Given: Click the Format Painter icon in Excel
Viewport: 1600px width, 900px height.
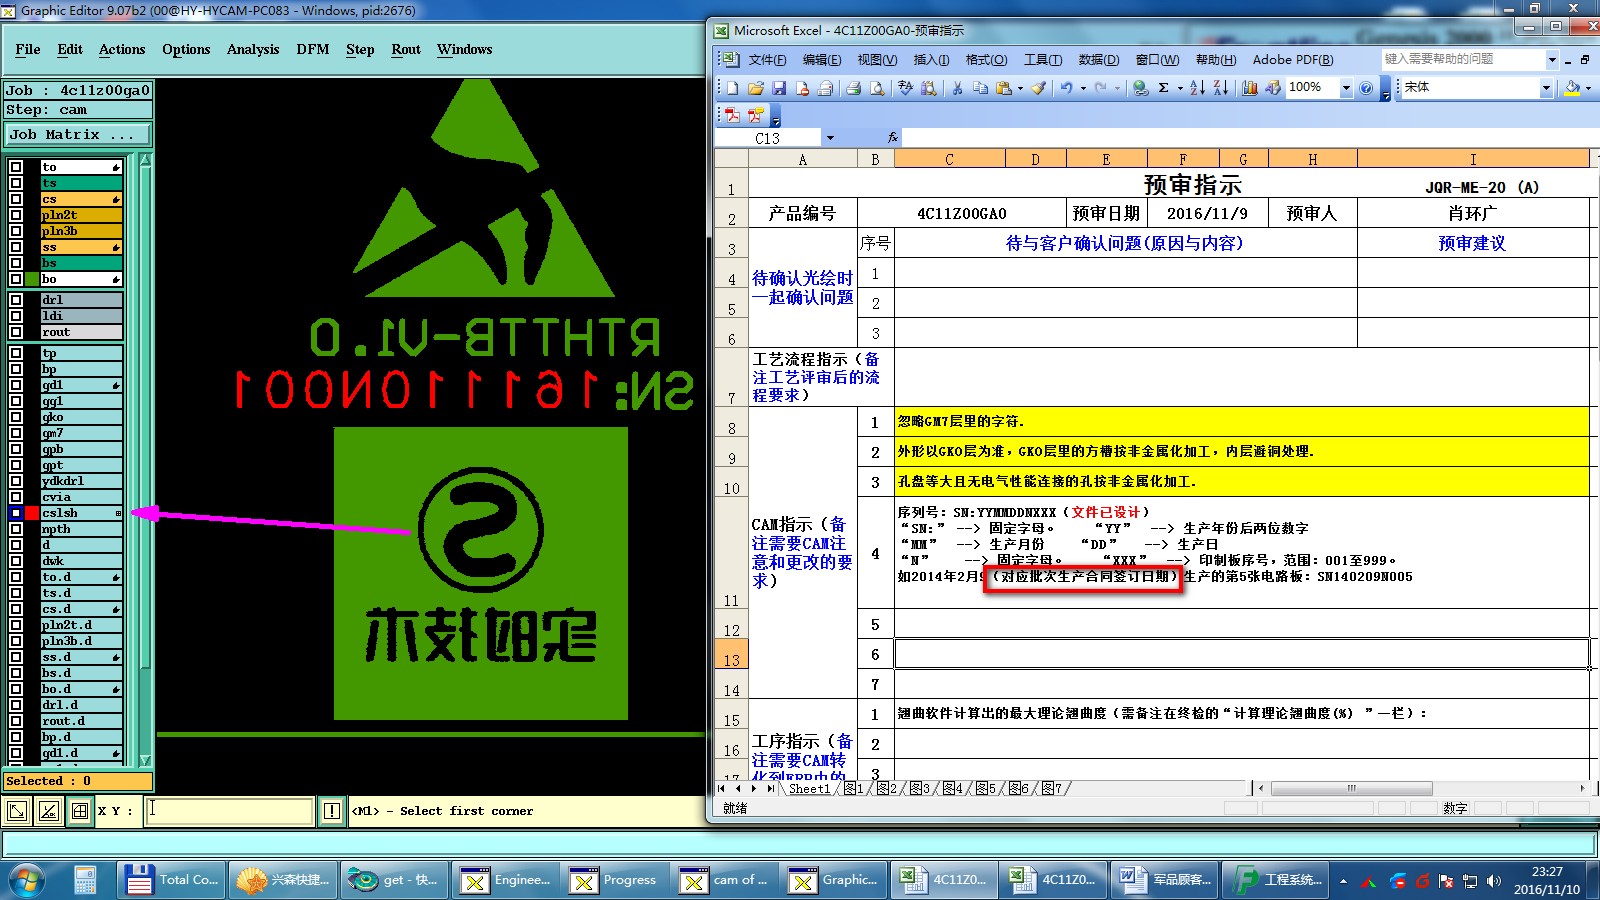Looking at the screenshot, I should tap(1039, 88).
